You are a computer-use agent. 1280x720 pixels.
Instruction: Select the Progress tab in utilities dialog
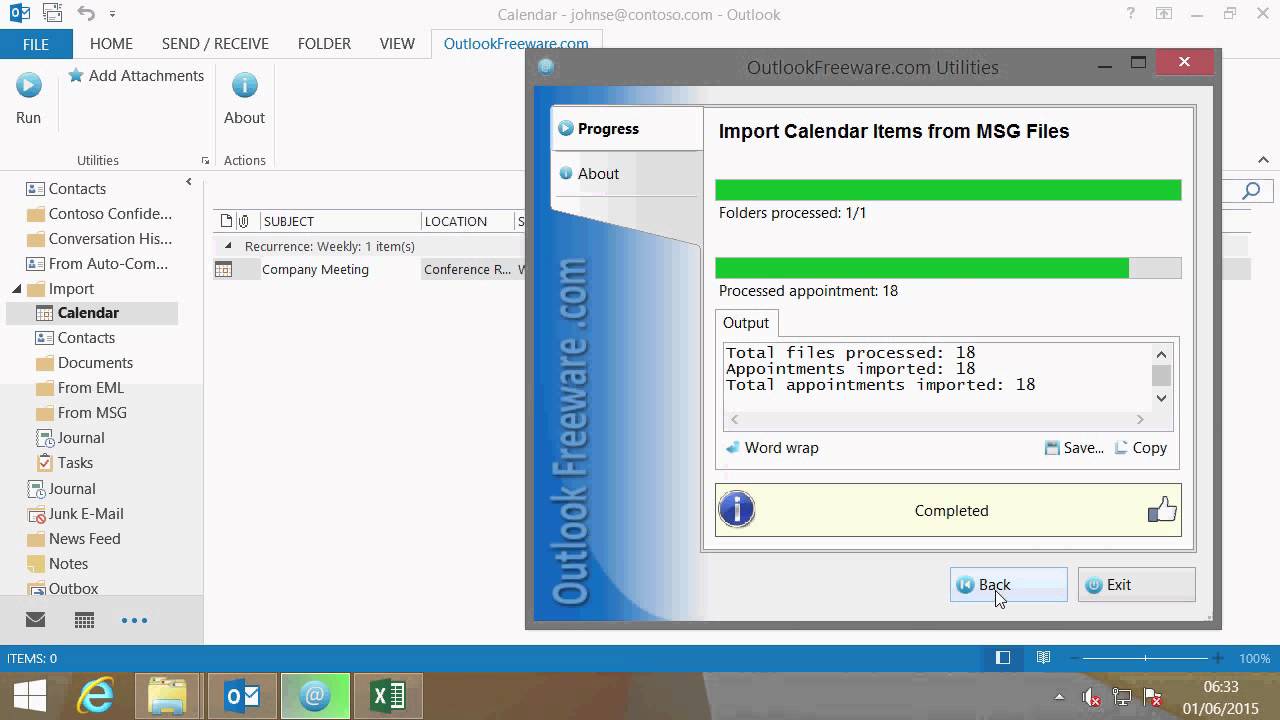click(x=627, y=128)
